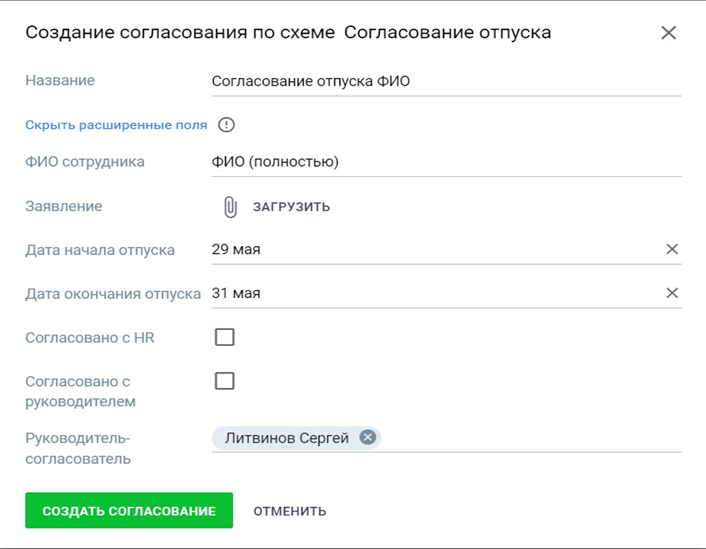Click the paperclip attachment icon
This screenshot has width=706, height=549.
tap(230, 207)
